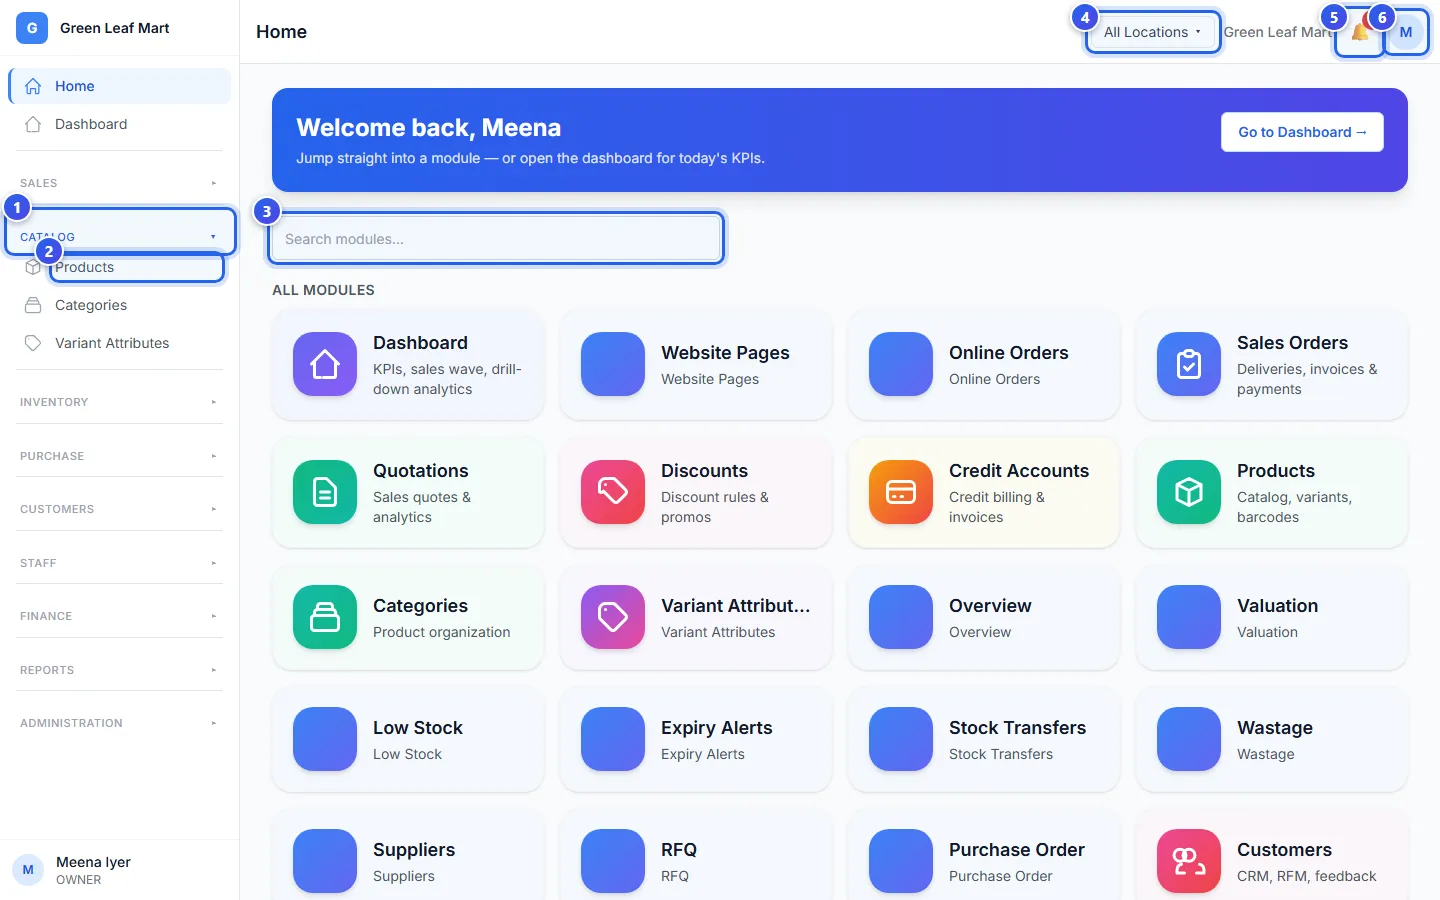Expand the Administration sidebar section
The width and height of the screenshot is (1440, 900).
tap(119, 723)
